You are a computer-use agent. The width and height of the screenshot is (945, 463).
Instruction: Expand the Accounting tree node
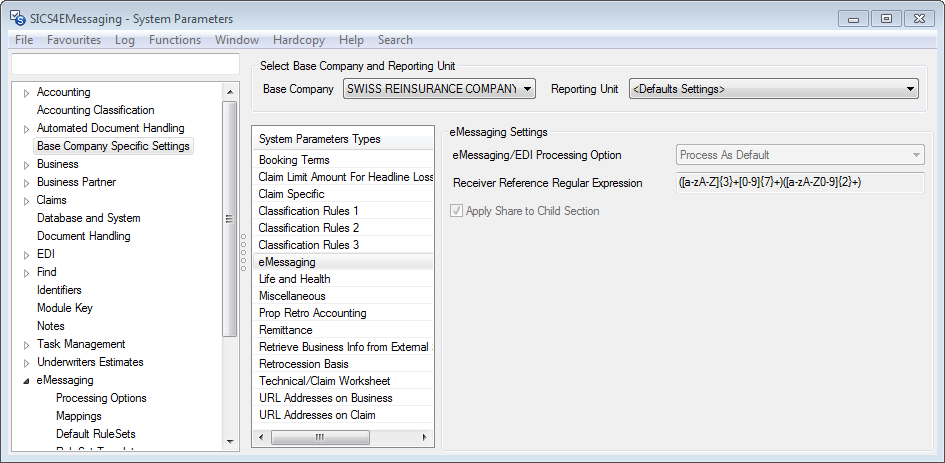click(x=26, y=93)
